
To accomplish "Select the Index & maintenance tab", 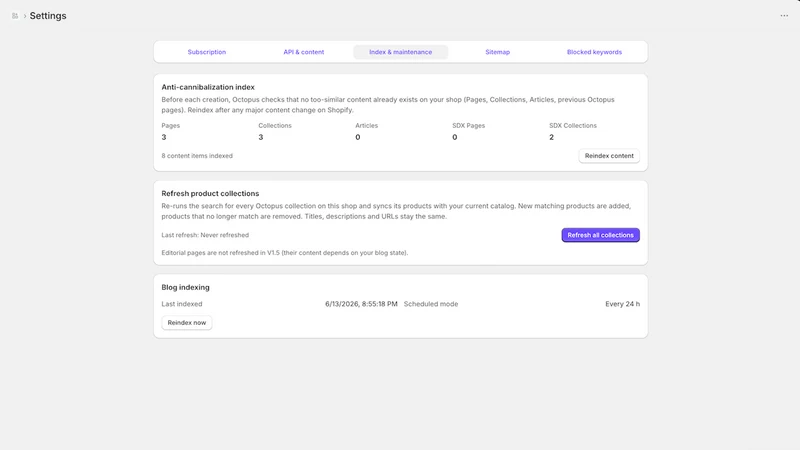I will click(401, 52).
